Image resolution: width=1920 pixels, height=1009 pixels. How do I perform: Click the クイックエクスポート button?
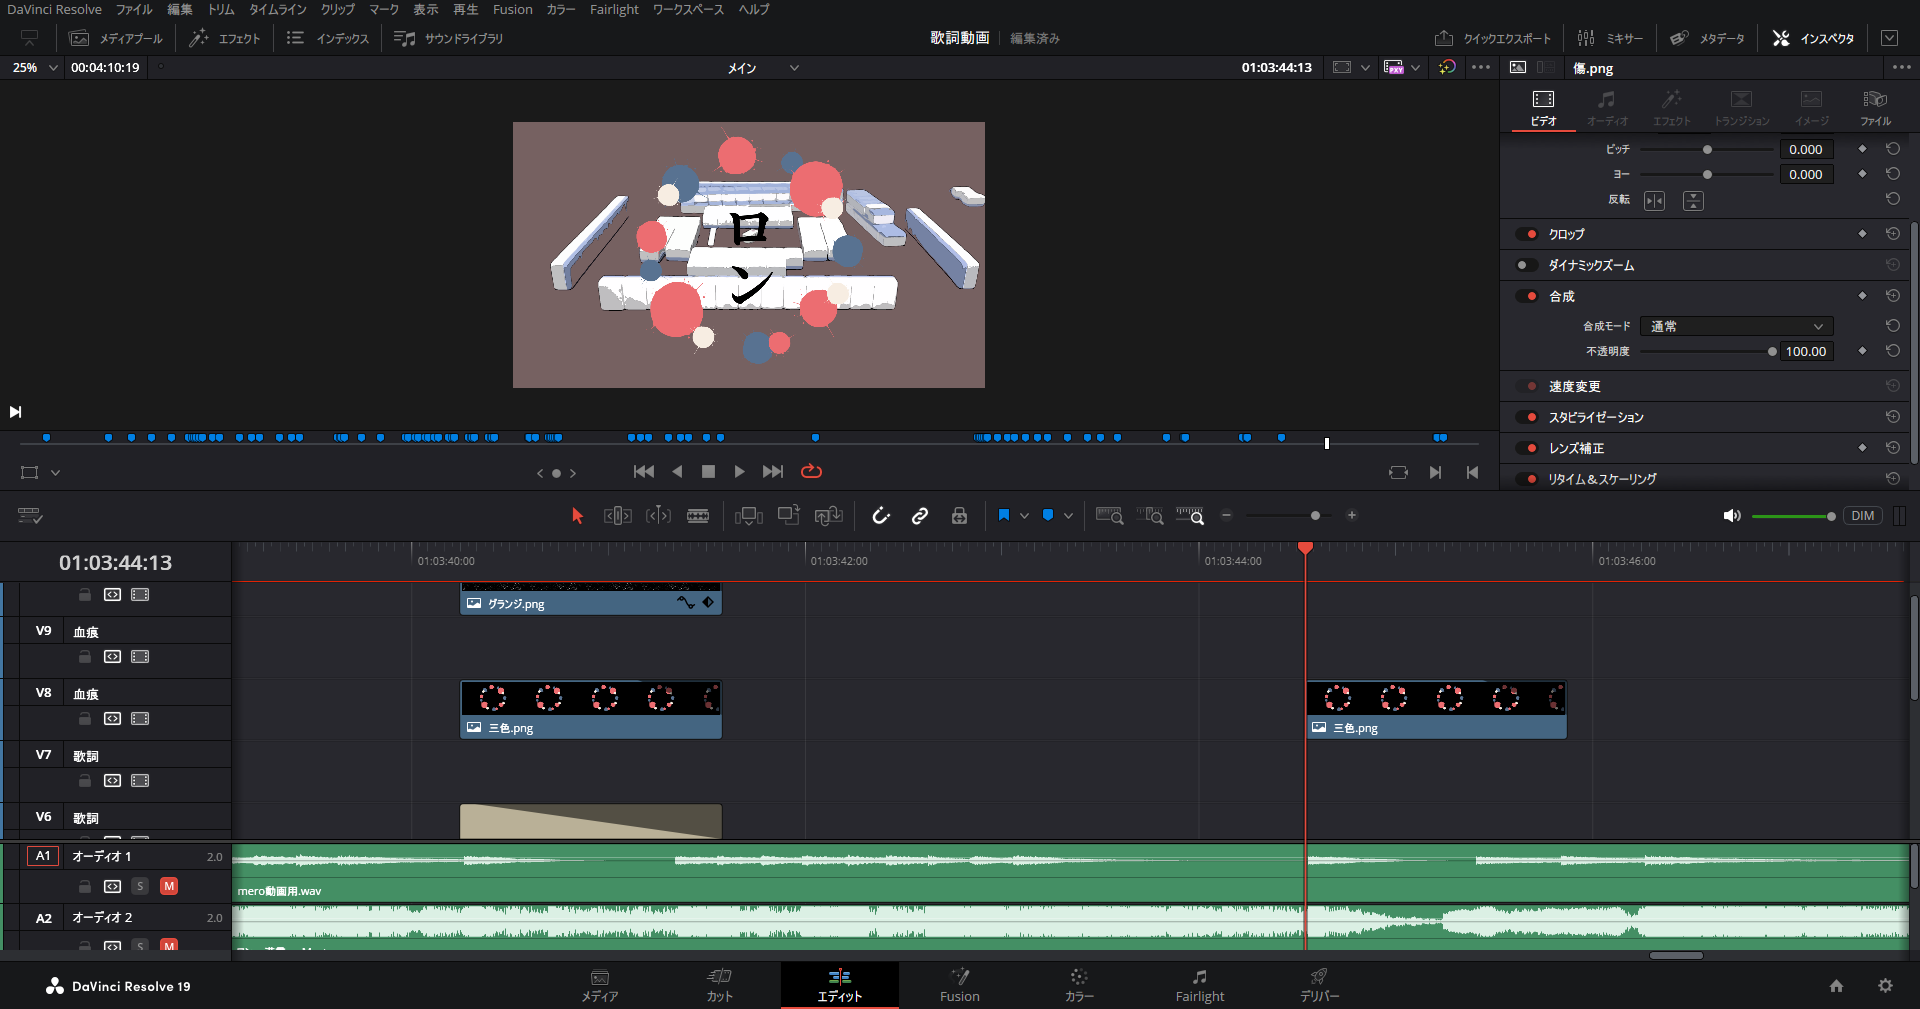click(x=1493, y=38)
